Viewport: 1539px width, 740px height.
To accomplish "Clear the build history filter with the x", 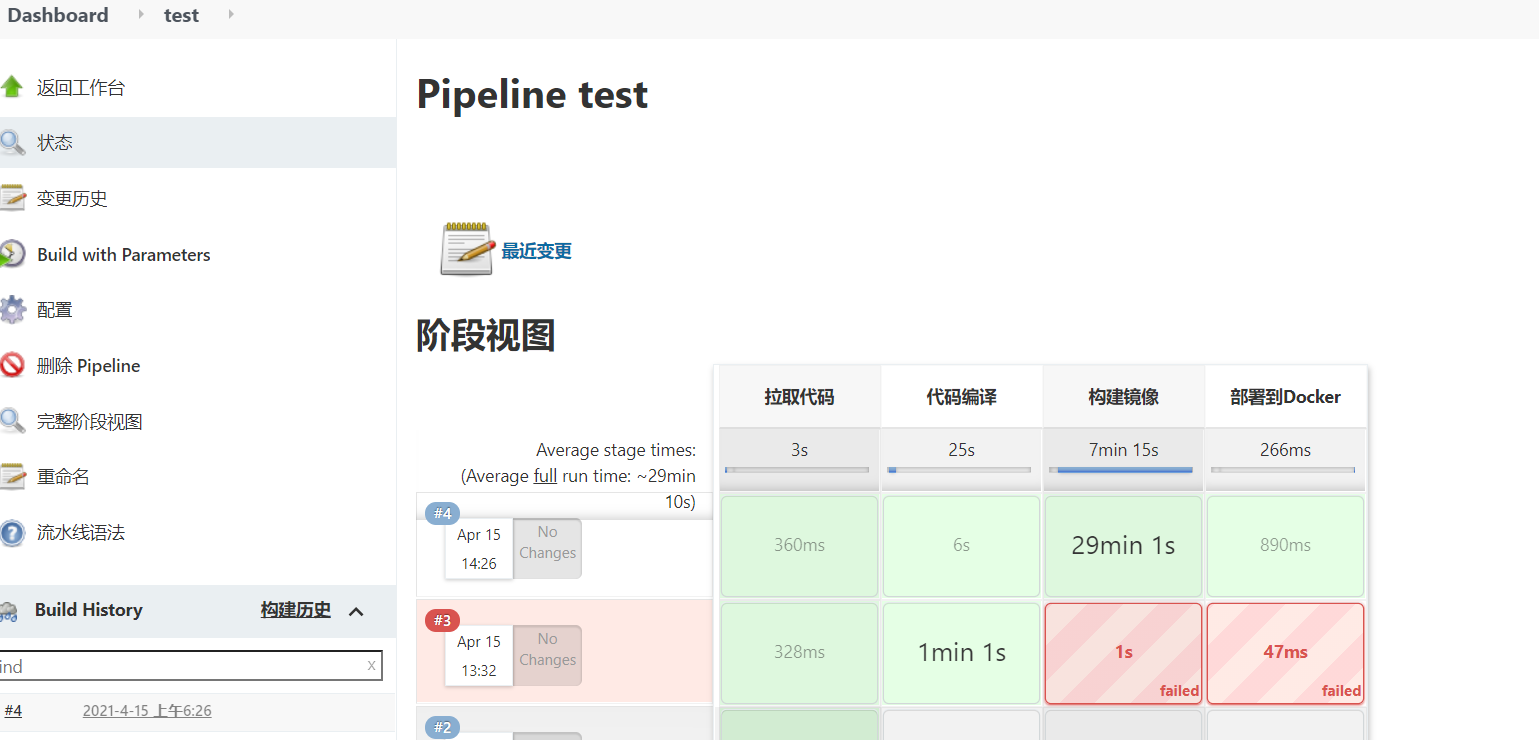I will tap(371, 665).
